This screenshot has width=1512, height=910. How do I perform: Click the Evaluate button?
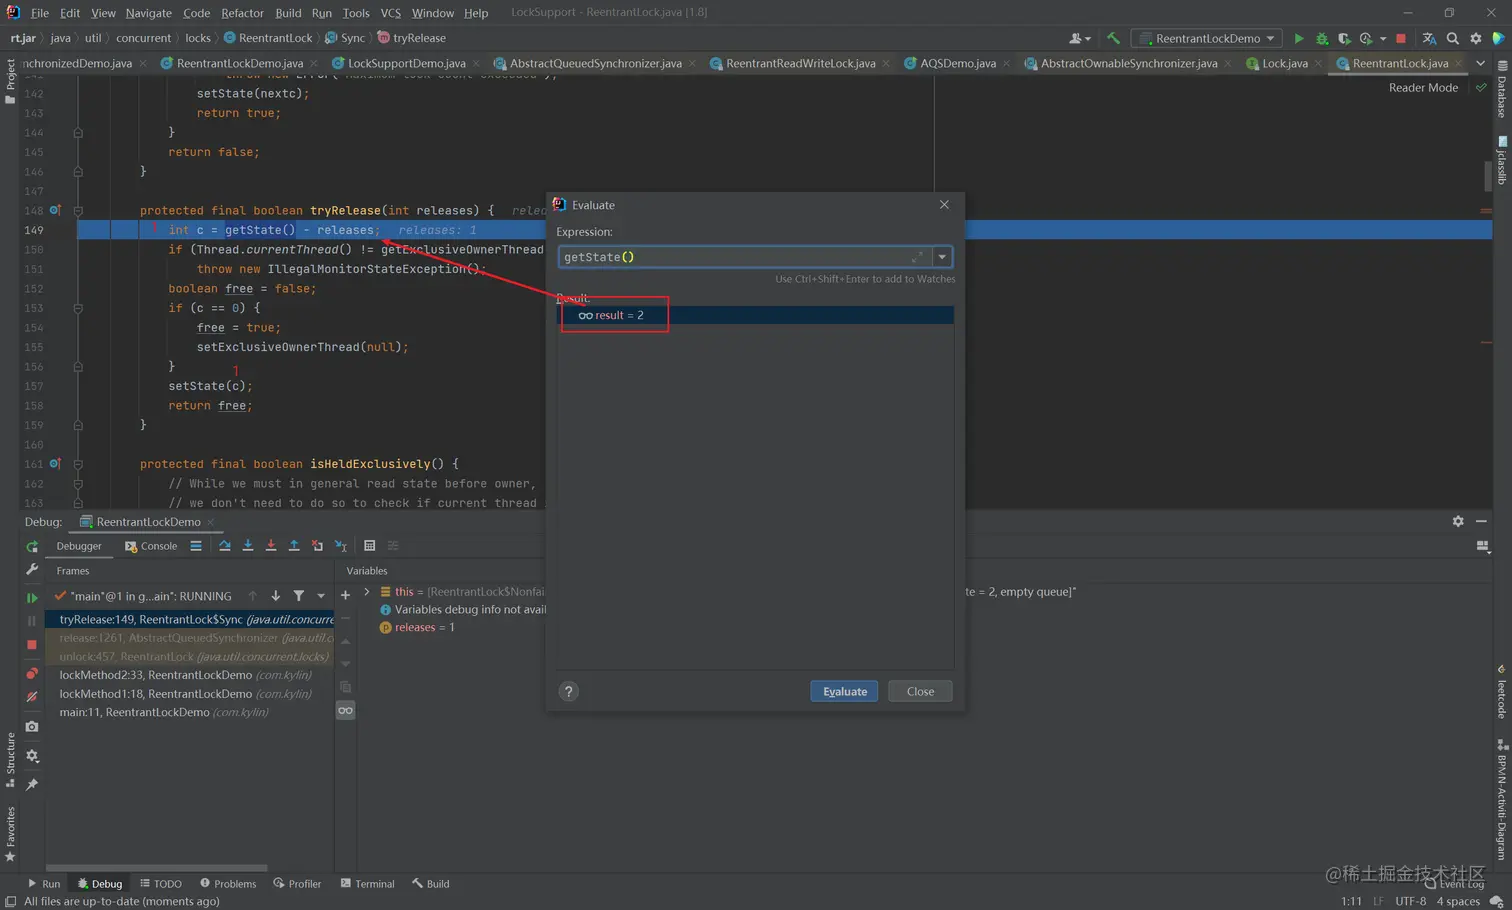(844, 691)
